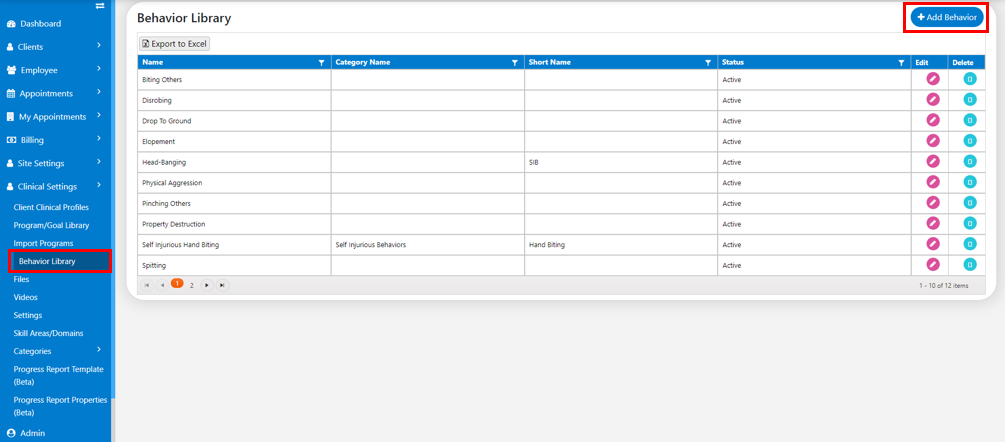Viewport: 1005px width, 442px height.
Task: Delete the Biting Others behavior
Action: point(970,79)
